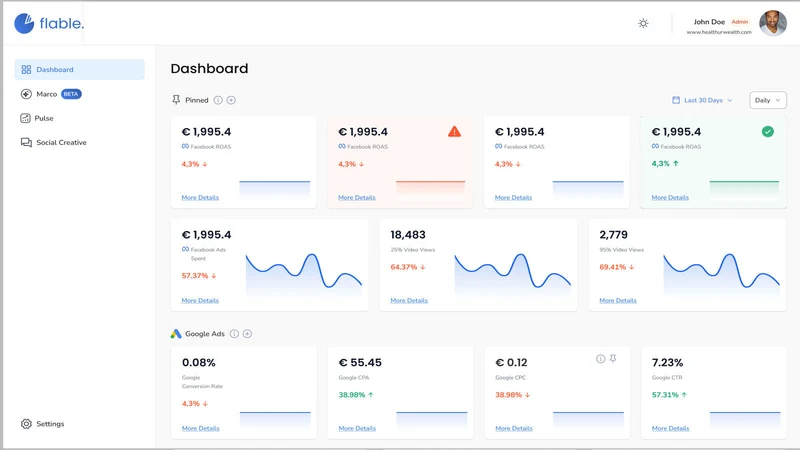This screenshot has width=800, height=450.
Task: Open the Dashboard sidebar item
Action: click(x=80, y=69)
